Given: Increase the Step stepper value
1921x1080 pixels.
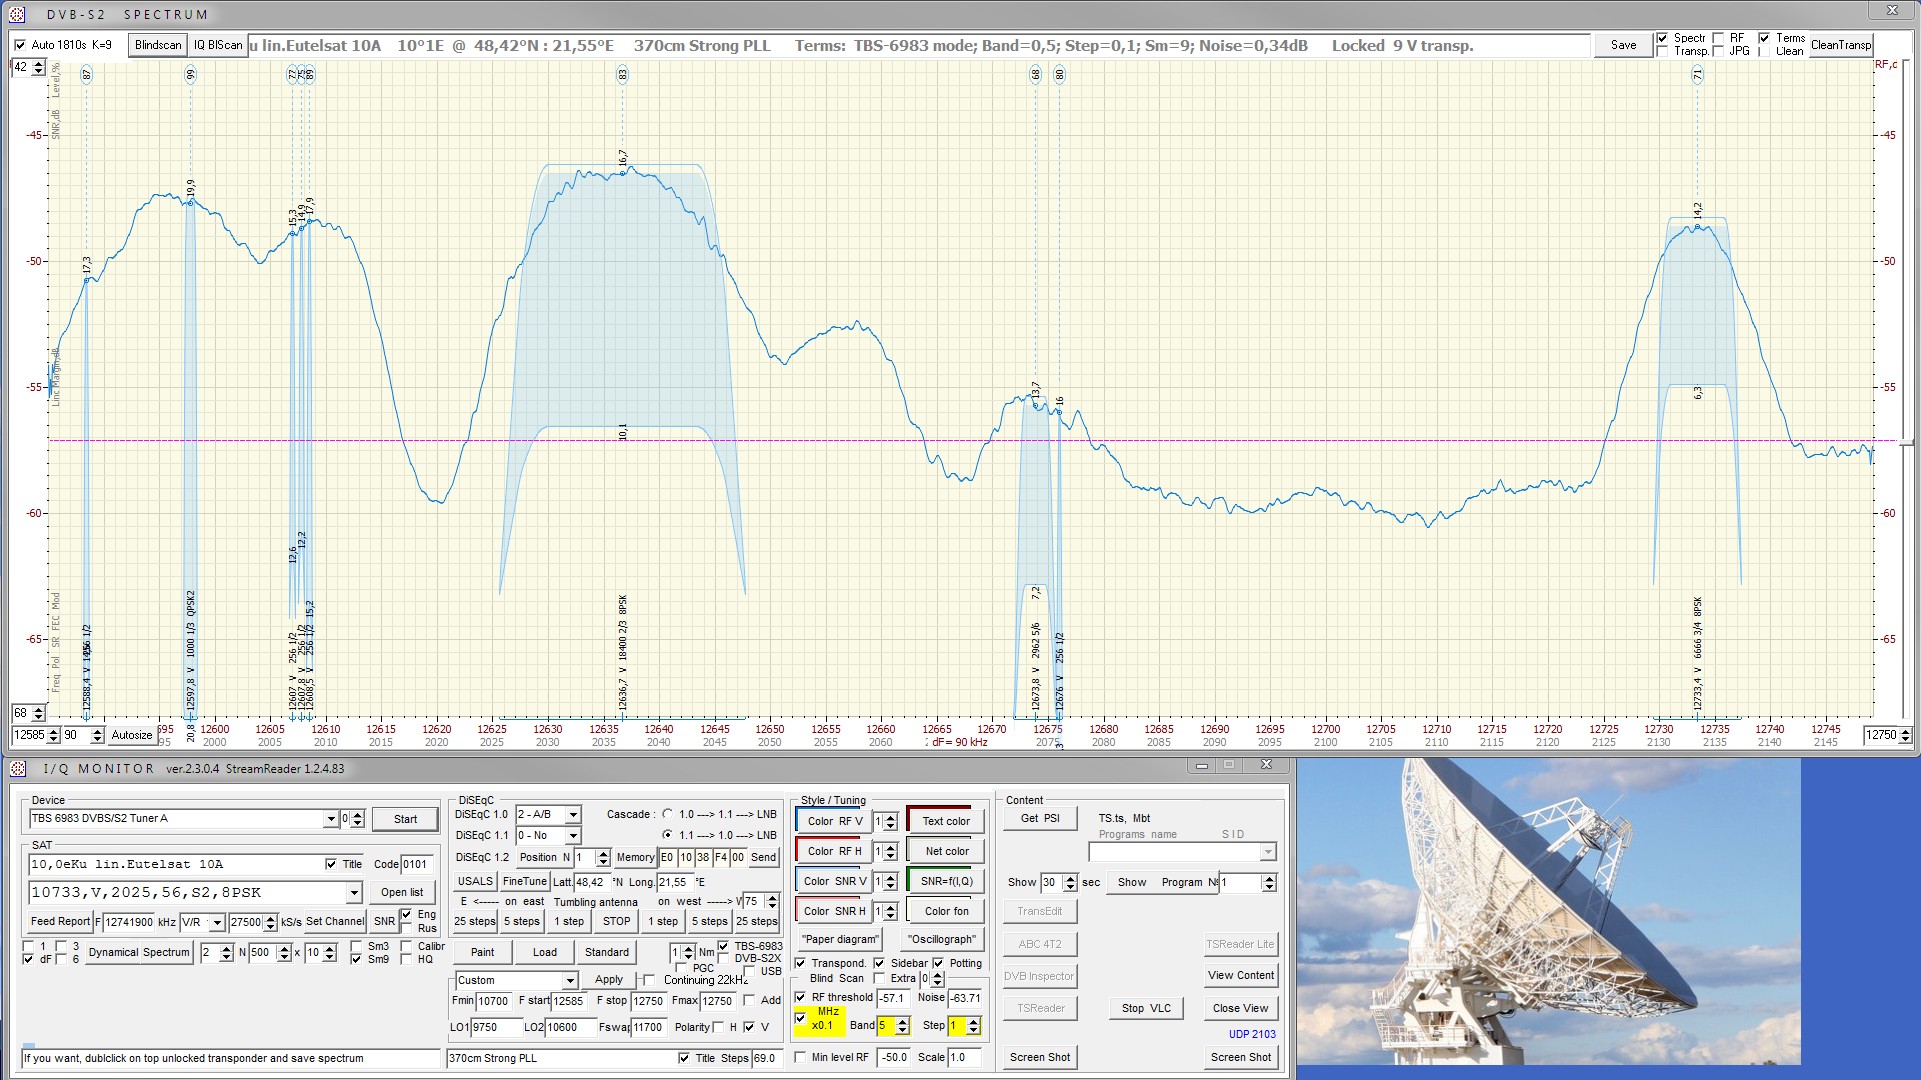Looking at the screenshot, I should [x=973, y=1021].
